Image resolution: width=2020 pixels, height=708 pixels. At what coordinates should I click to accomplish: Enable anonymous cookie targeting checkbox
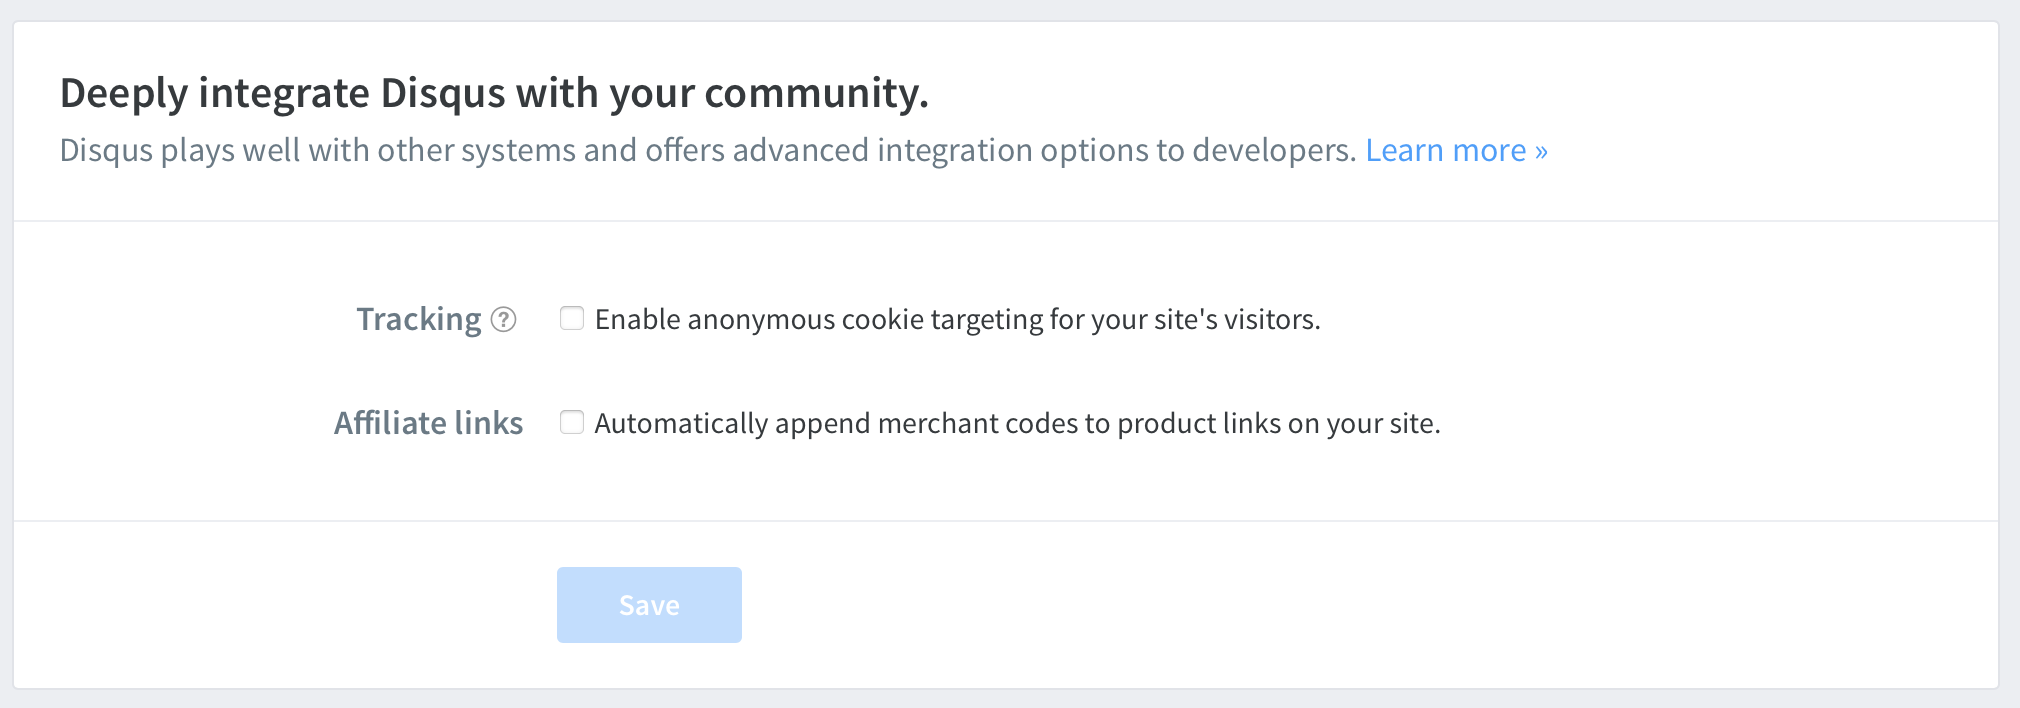572,319
